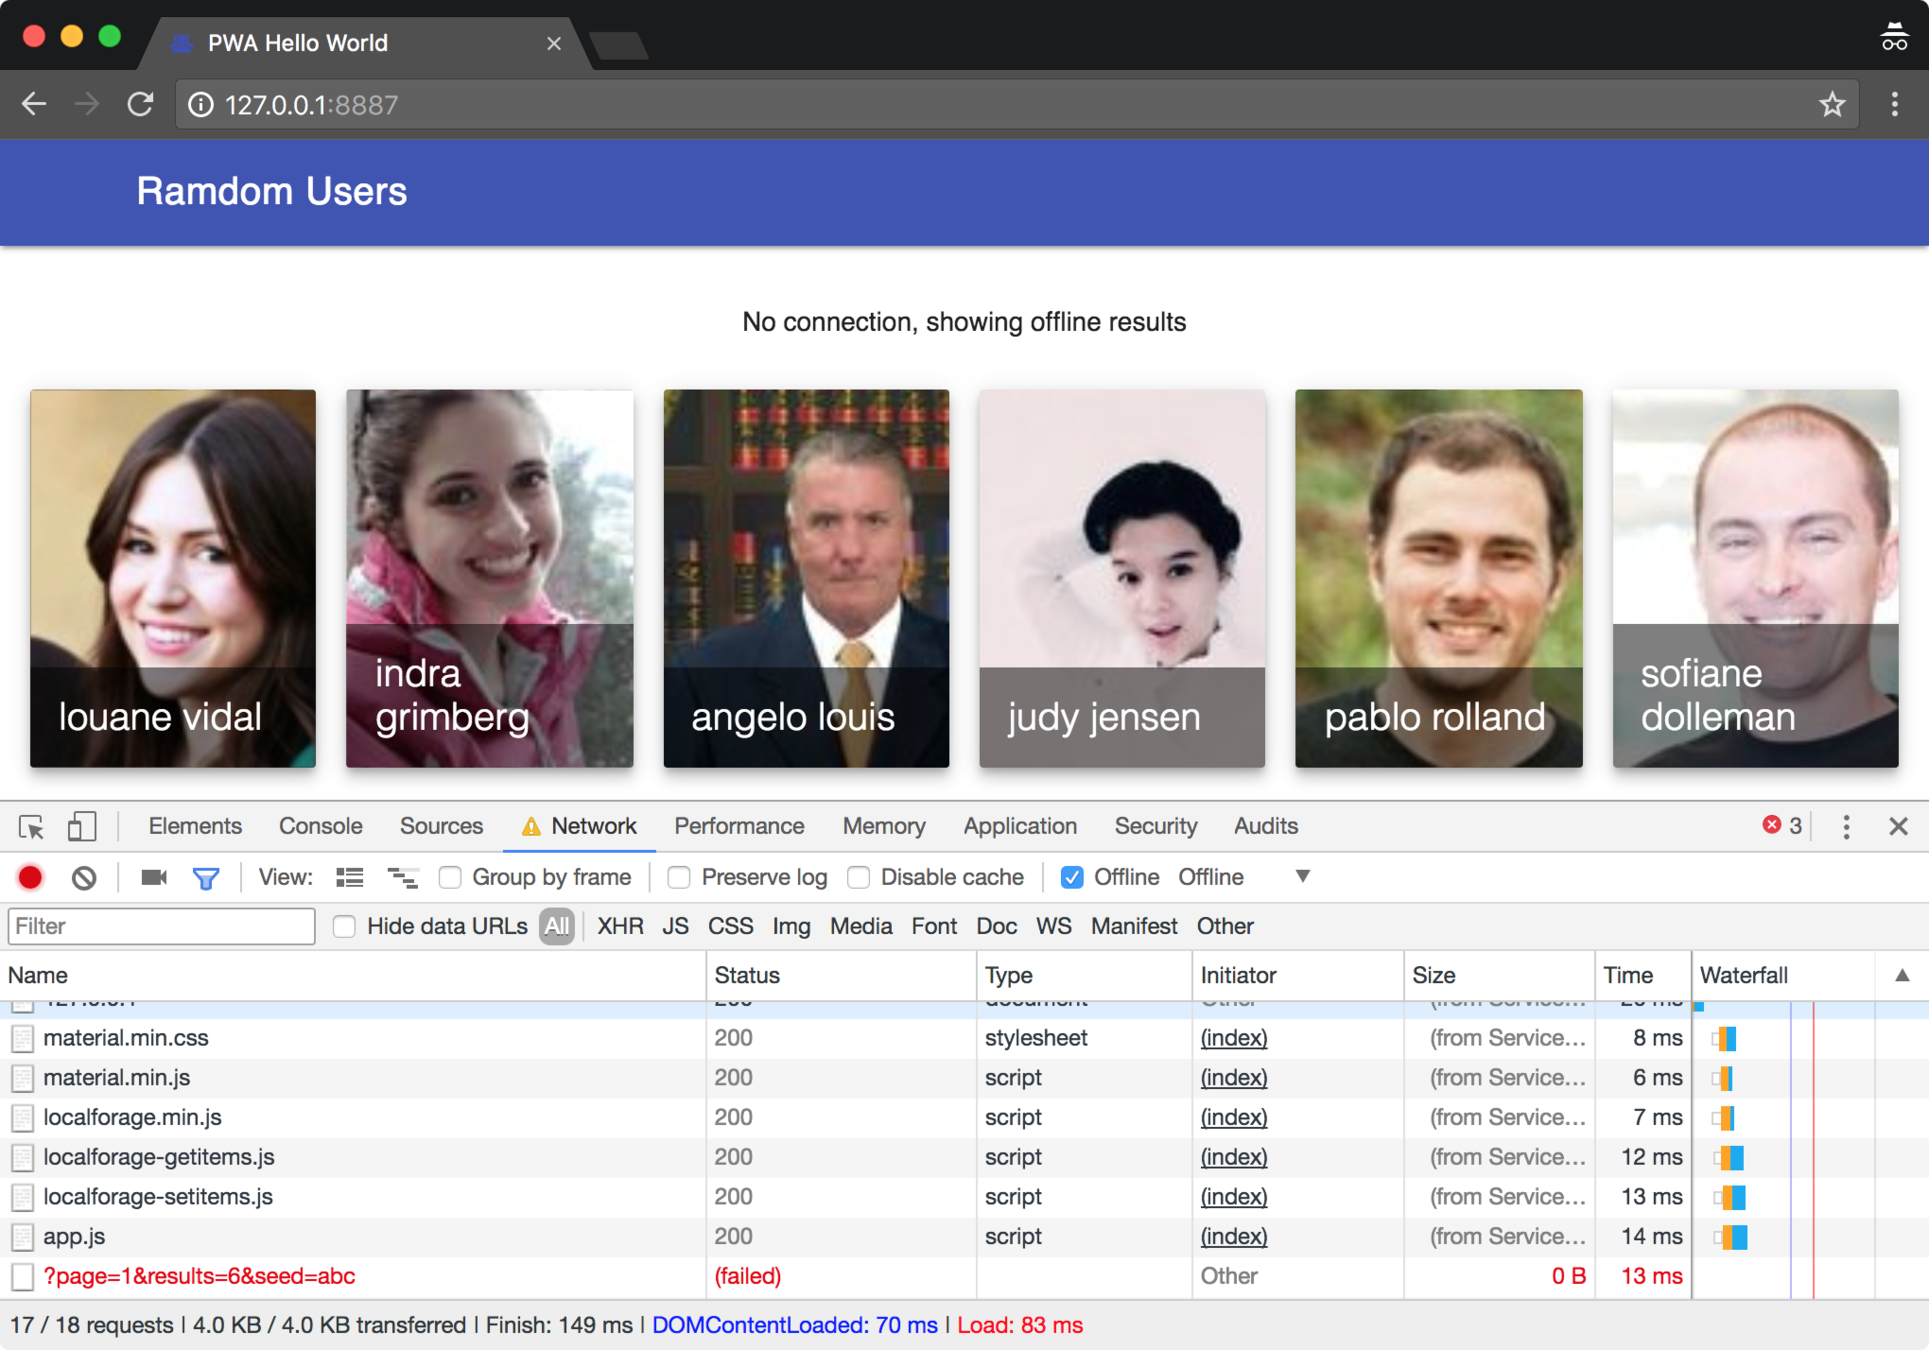The height and width of the screenshot is (1350, 1929).
Task: Open the Application tab
Action: coord(1019,826)
